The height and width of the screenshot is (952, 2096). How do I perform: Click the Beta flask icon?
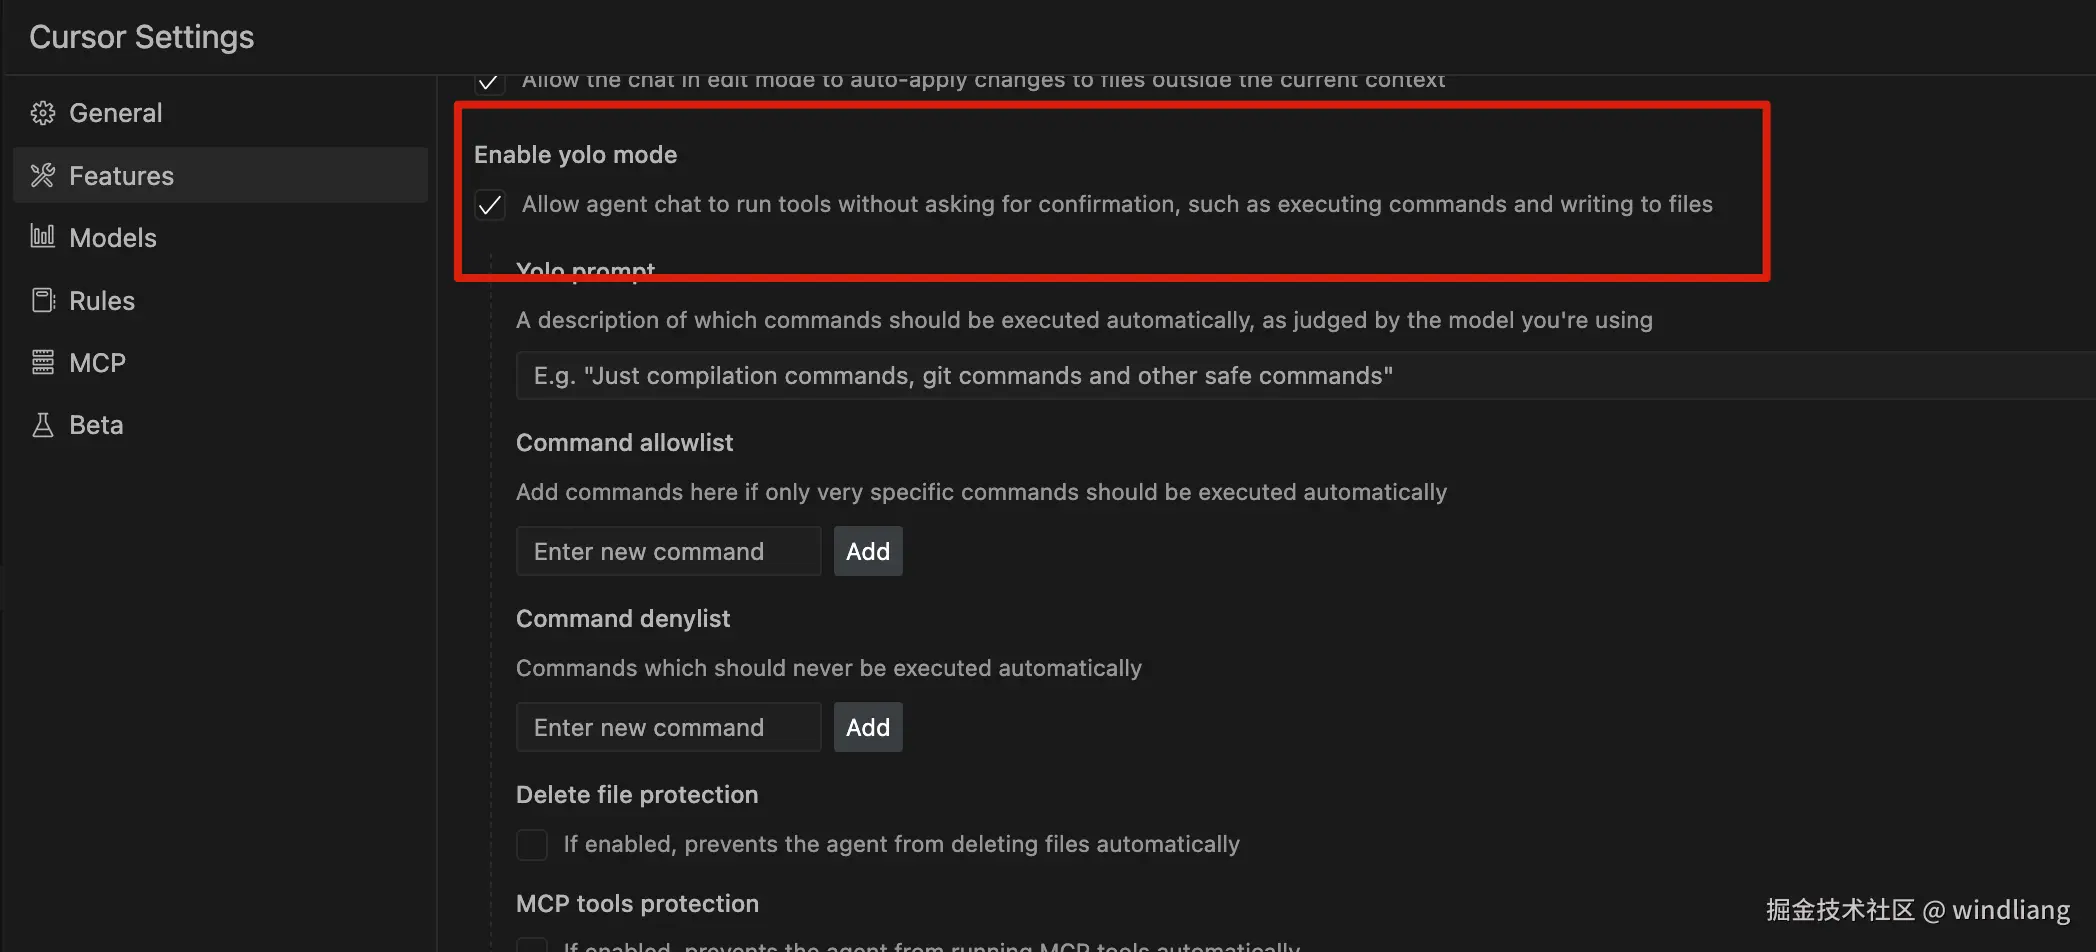click(42, 425)
